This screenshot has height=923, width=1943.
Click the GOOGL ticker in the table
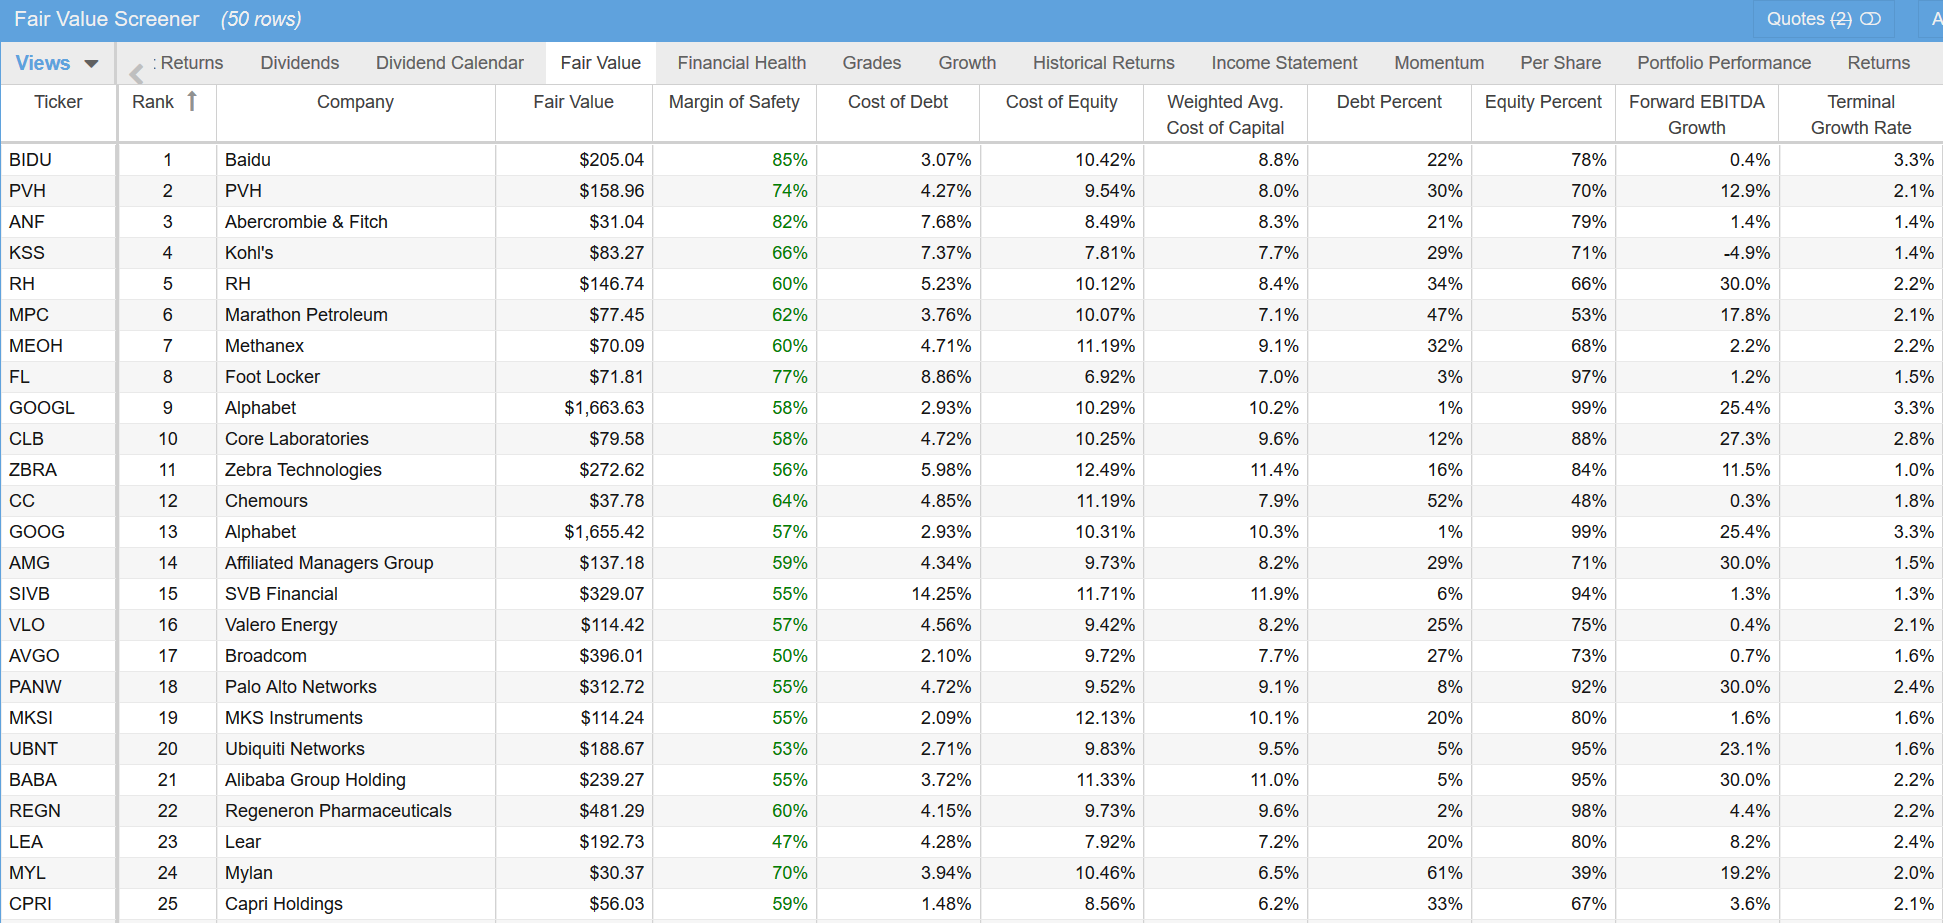coord(42,408)
